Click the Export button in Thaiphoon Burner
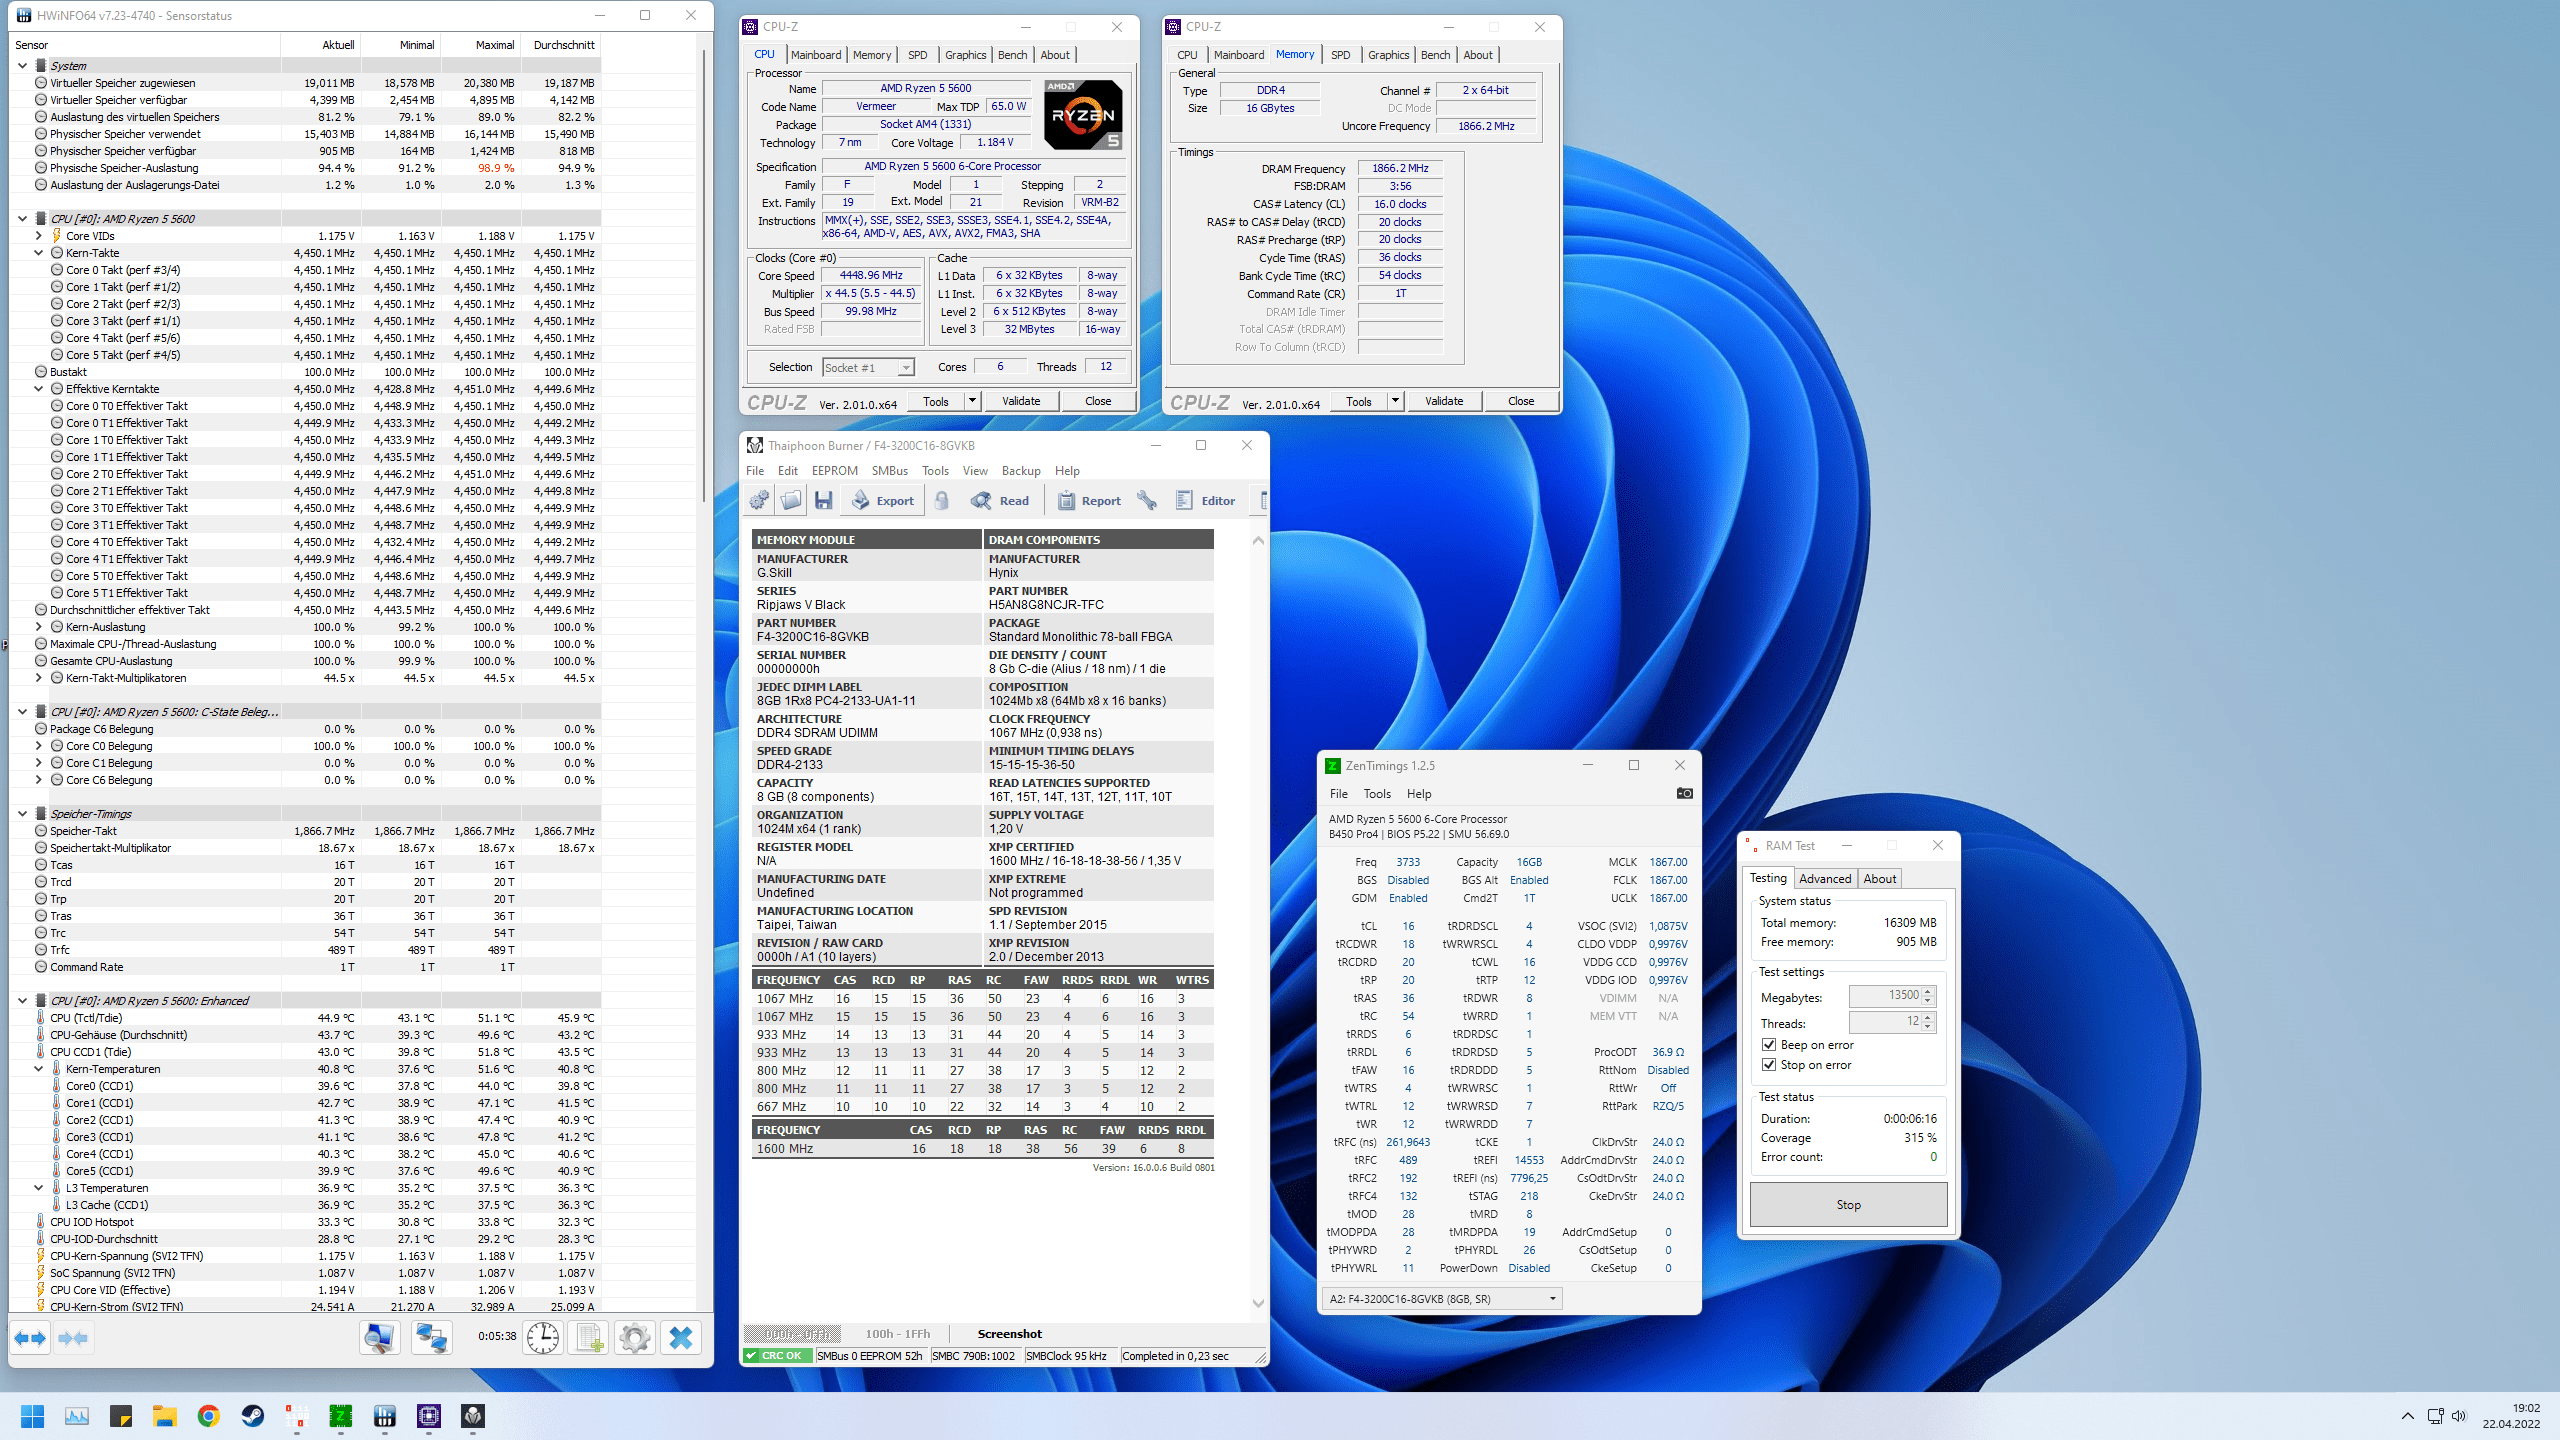 click(x=883, y=501)
